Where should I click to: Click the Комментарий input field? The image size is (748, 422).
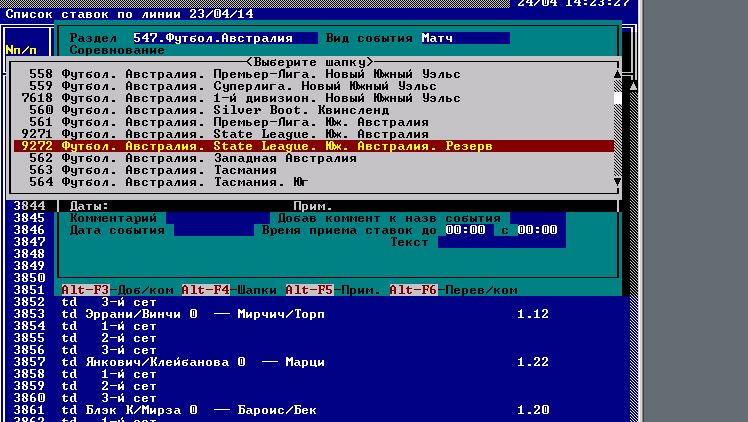(218, 218)
